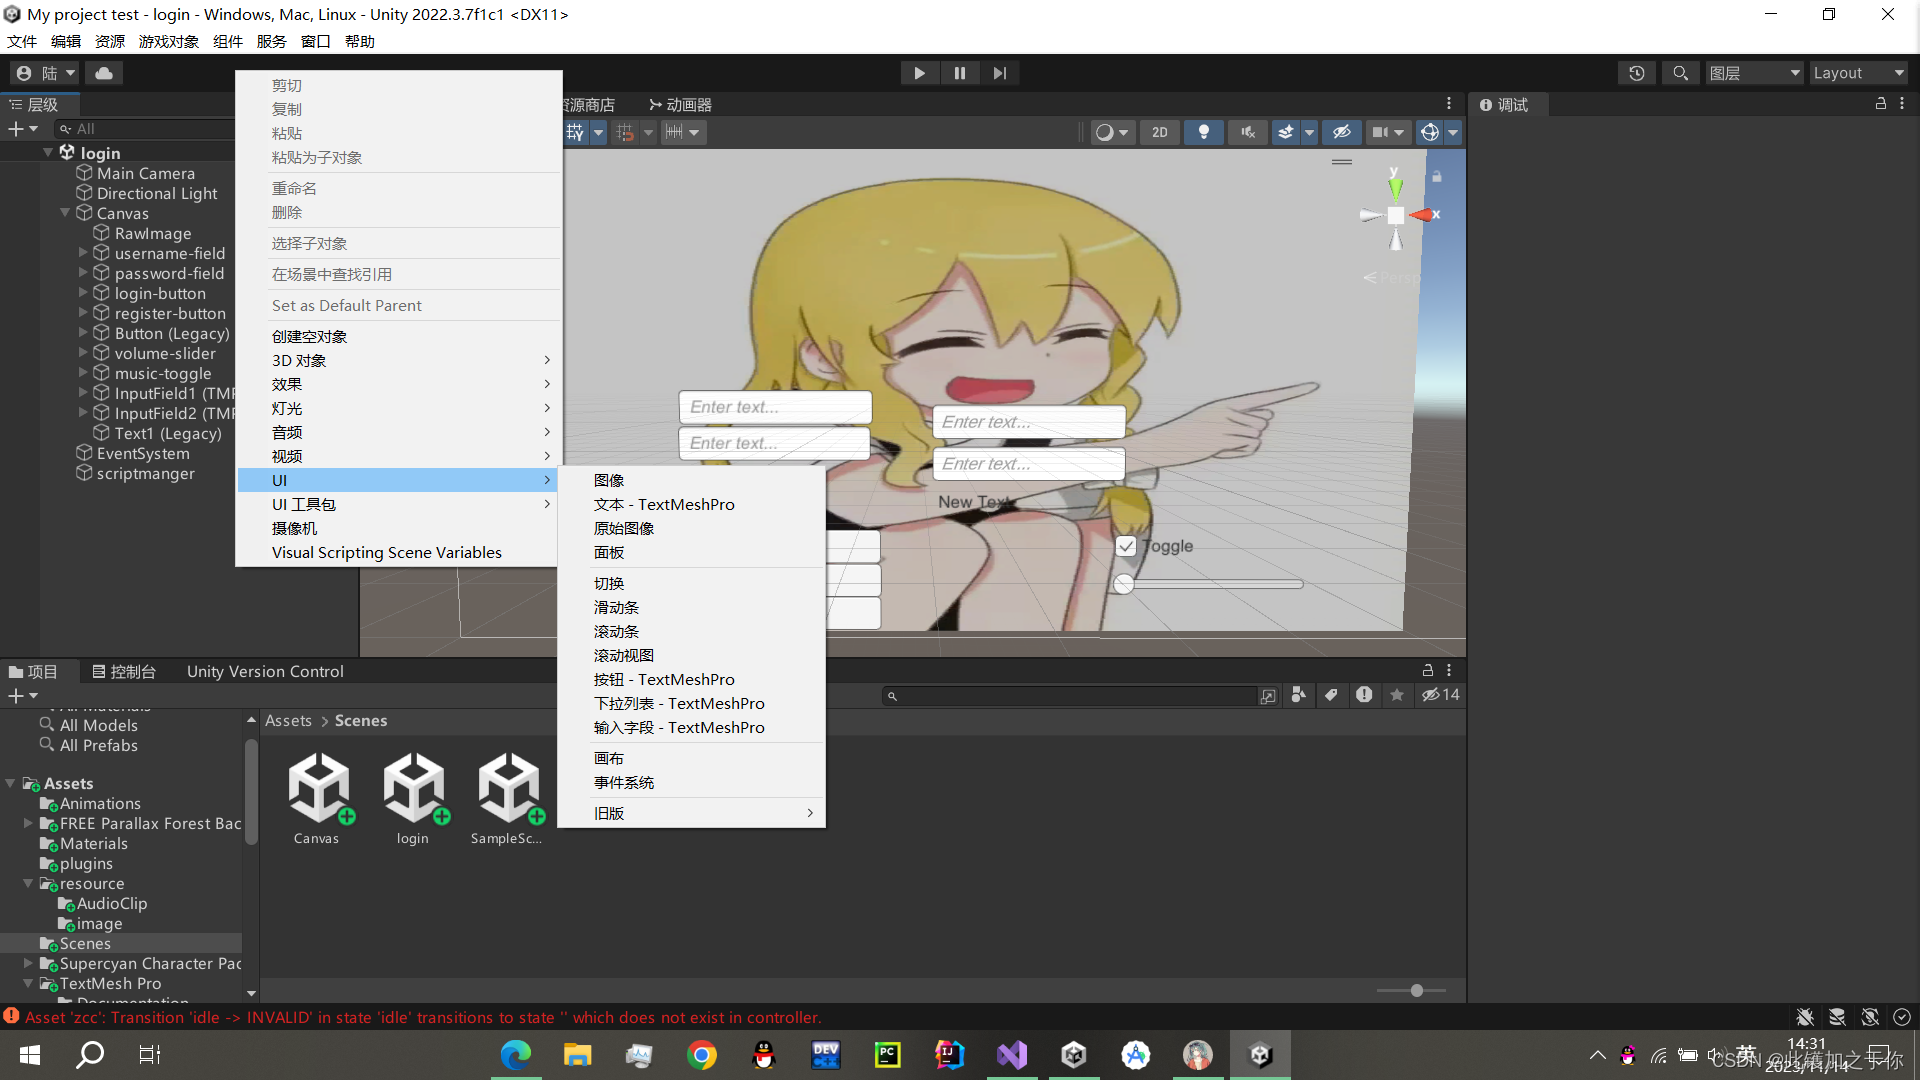Open search by label tag icon
1920x1080 pixels.
[1331, 695]
